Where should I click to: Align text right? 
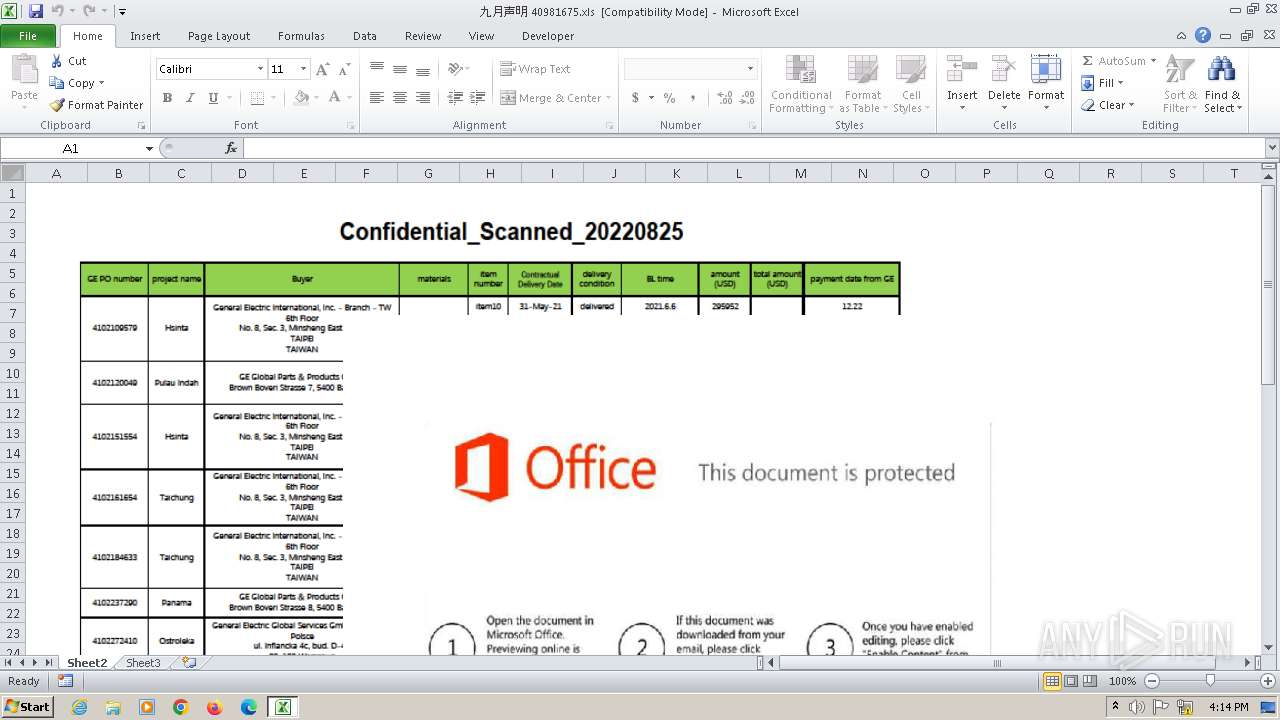coord(423,98)
